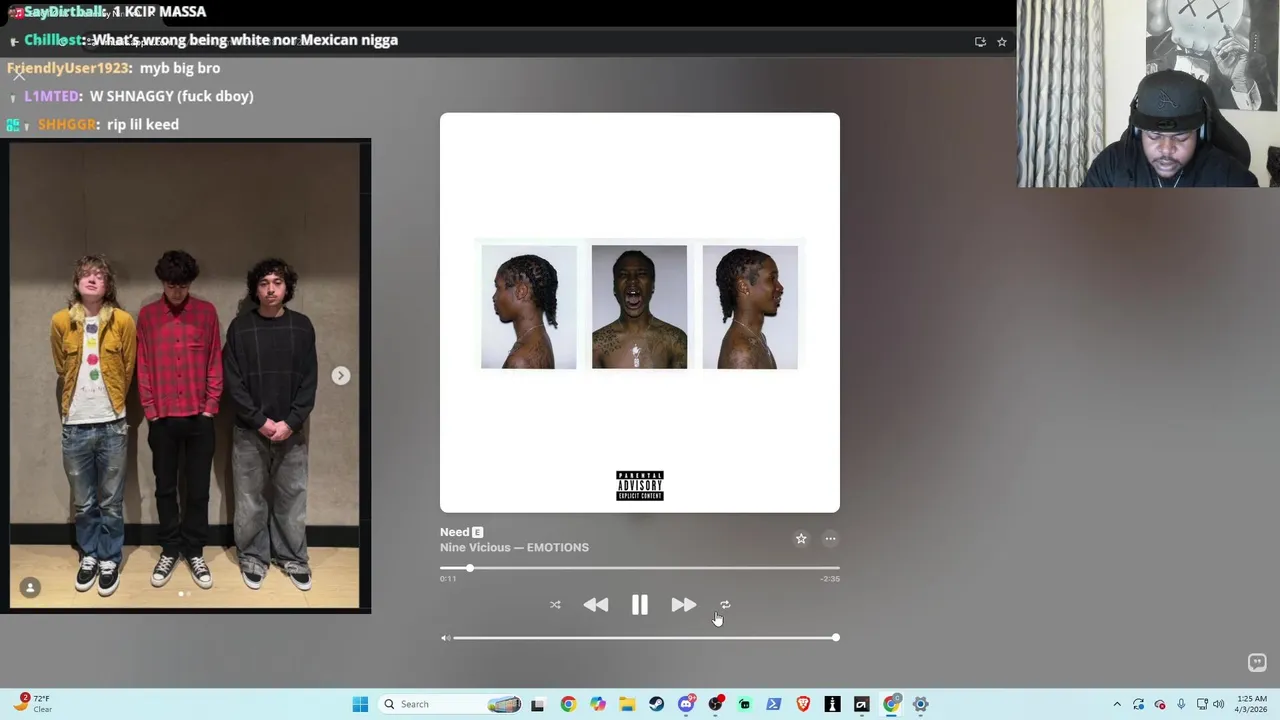Click the message "myb big bro"
The image size is (1280, 720).
click(x=180, y=68)
